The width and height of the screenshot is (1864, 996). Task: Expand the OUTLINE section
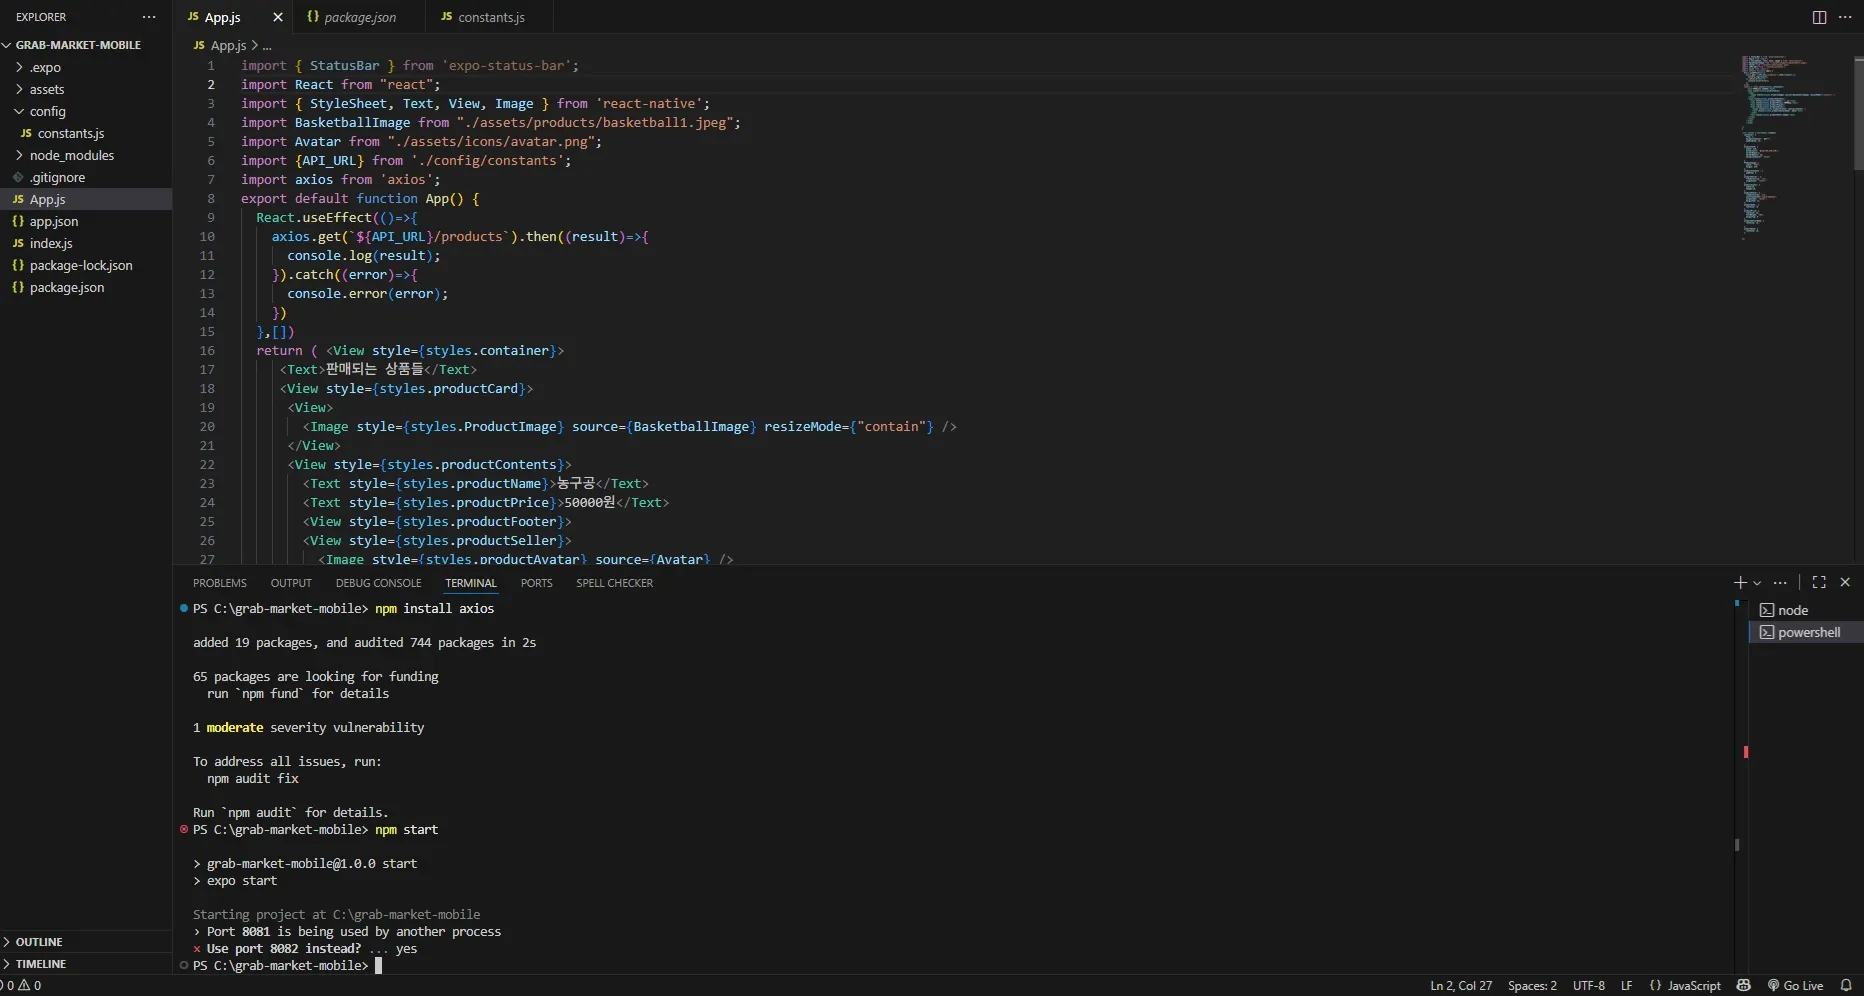39,942
